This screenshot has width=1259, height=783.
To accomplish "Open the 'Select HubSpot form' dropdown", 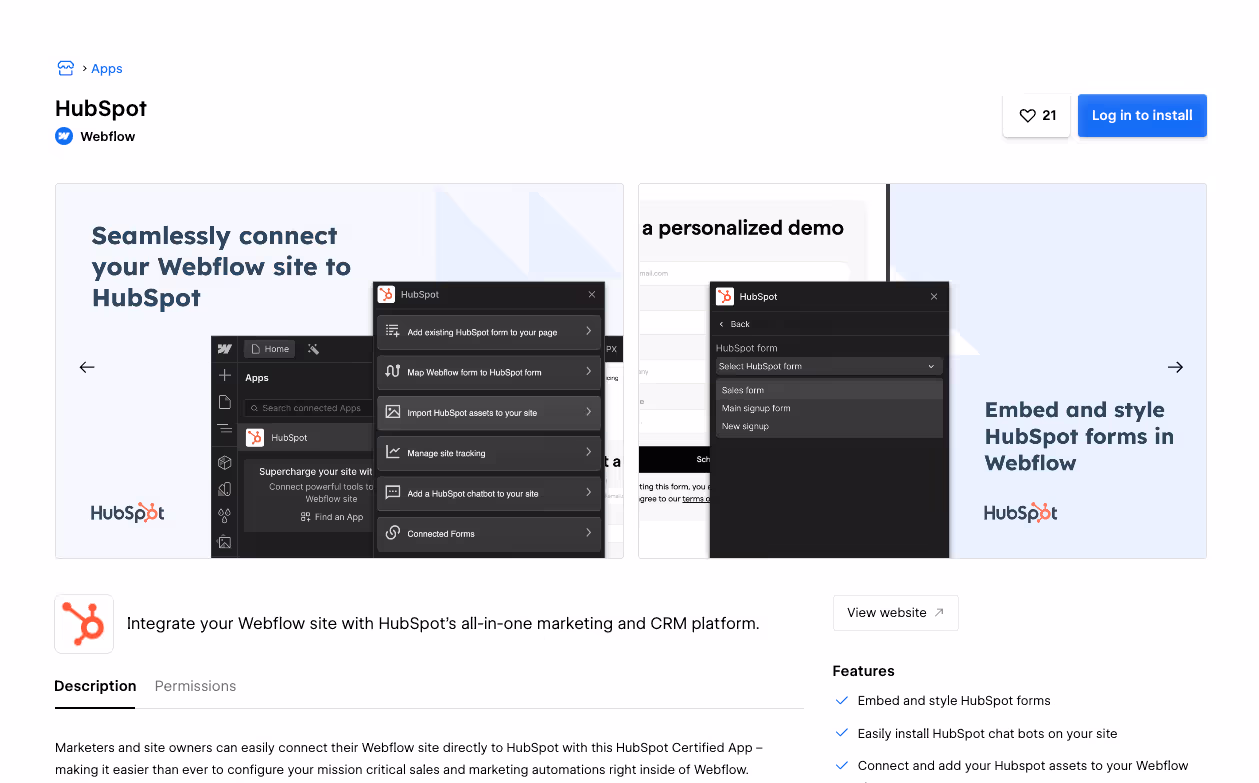I will pos(829,366).
